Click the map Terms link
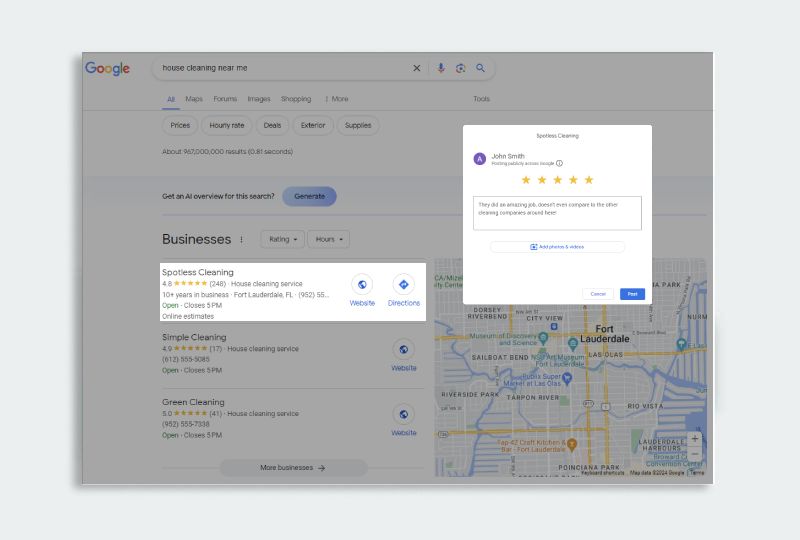 click(x=697, y=473)
